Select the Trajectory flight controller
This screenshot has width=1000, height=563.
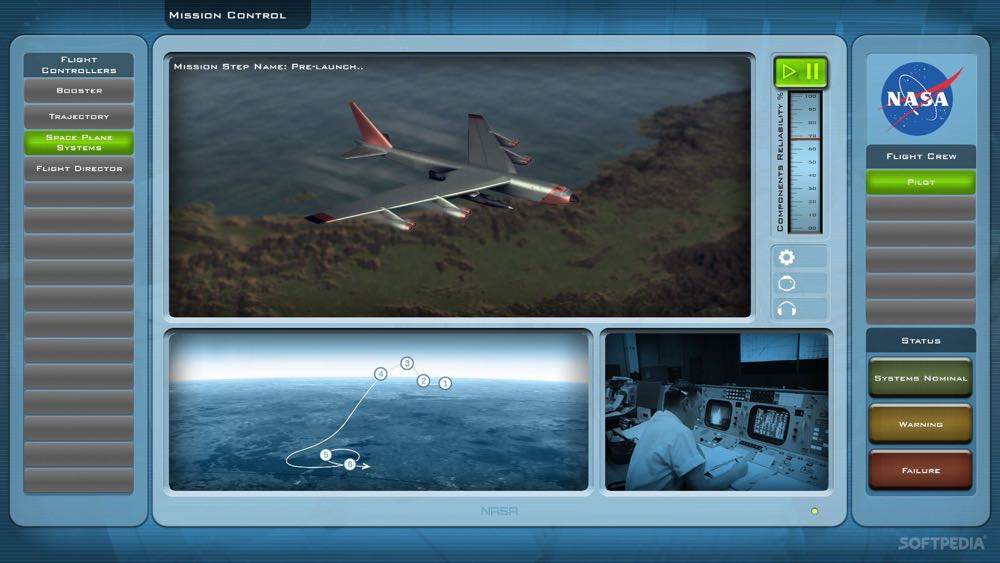79,117
